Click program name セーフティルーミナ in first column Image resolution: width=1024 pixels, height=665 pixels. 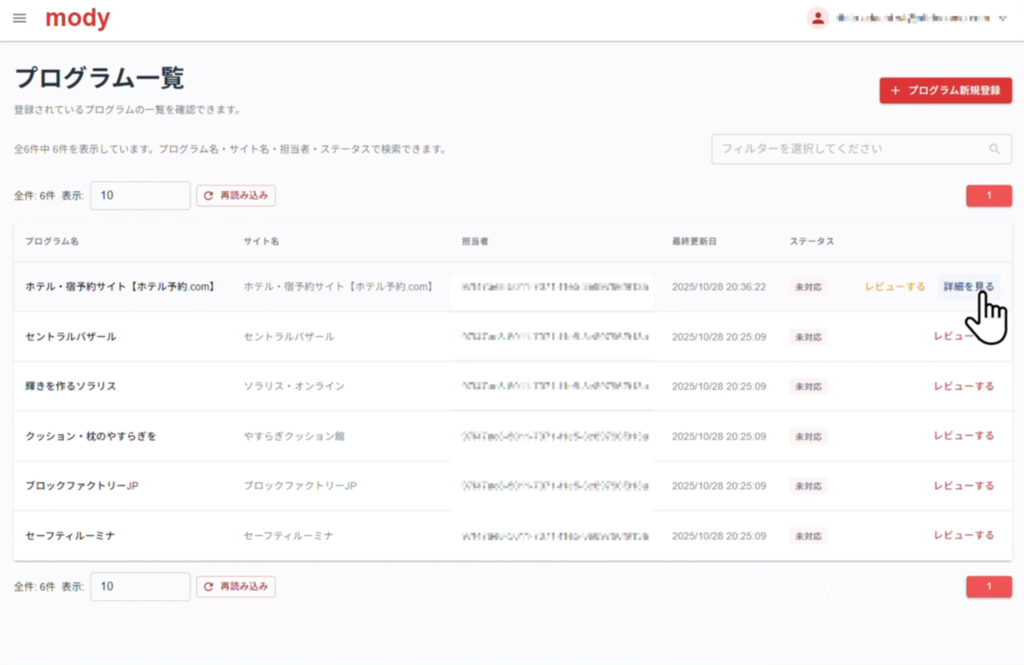pyautogui.click(x=70, y=536)
